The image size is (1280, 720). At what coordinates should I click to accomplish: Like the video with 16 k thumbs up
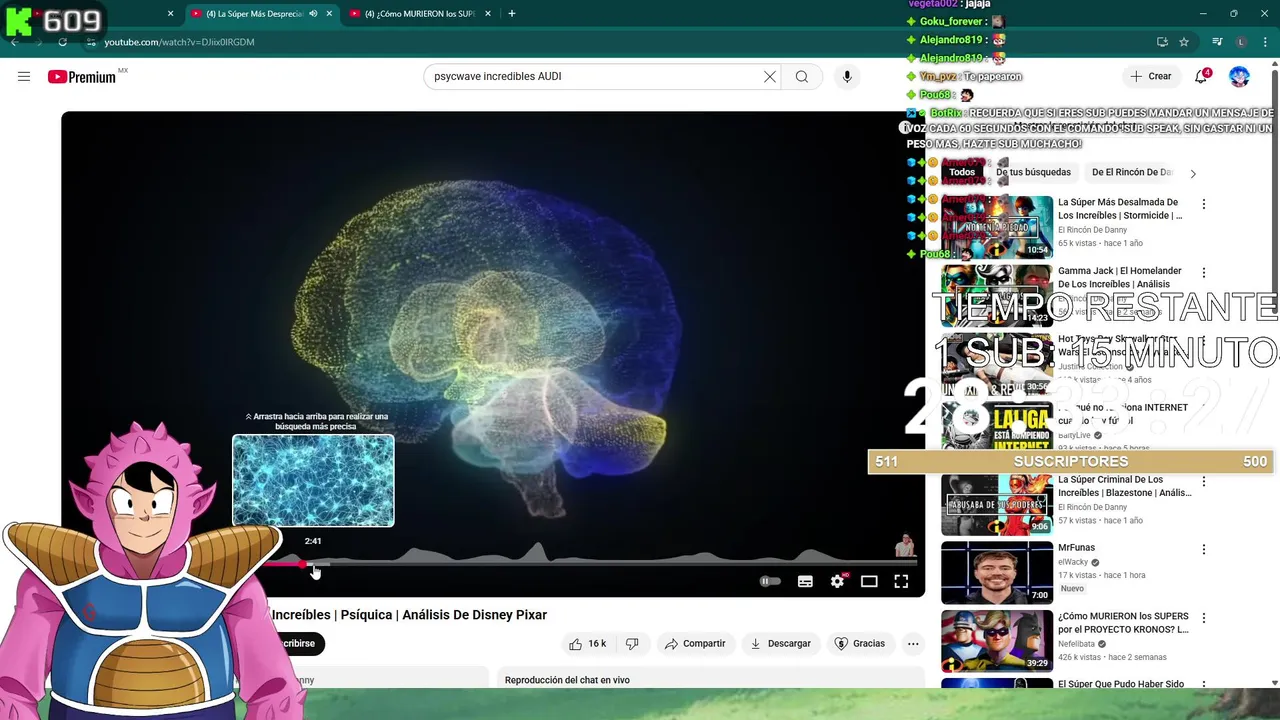588,643
